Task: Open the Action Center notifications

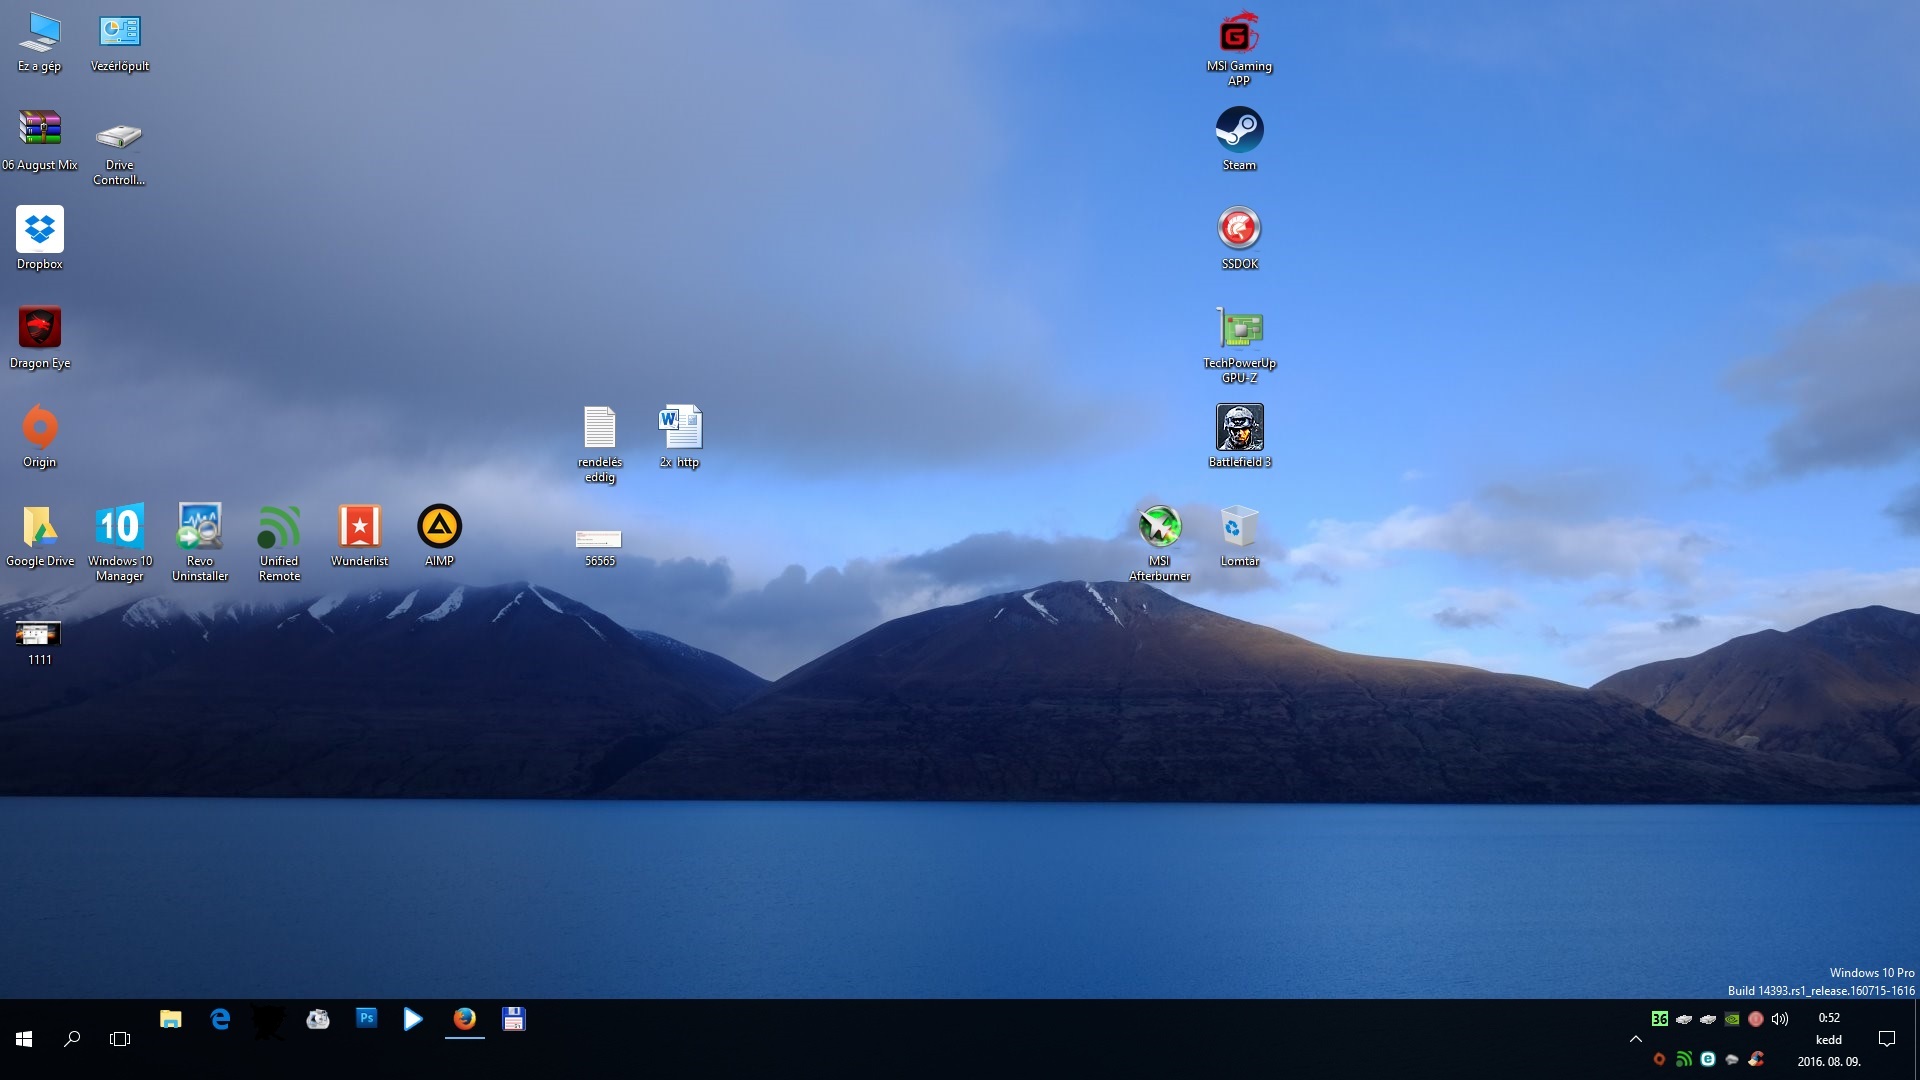Action: coord(1887,1039)
